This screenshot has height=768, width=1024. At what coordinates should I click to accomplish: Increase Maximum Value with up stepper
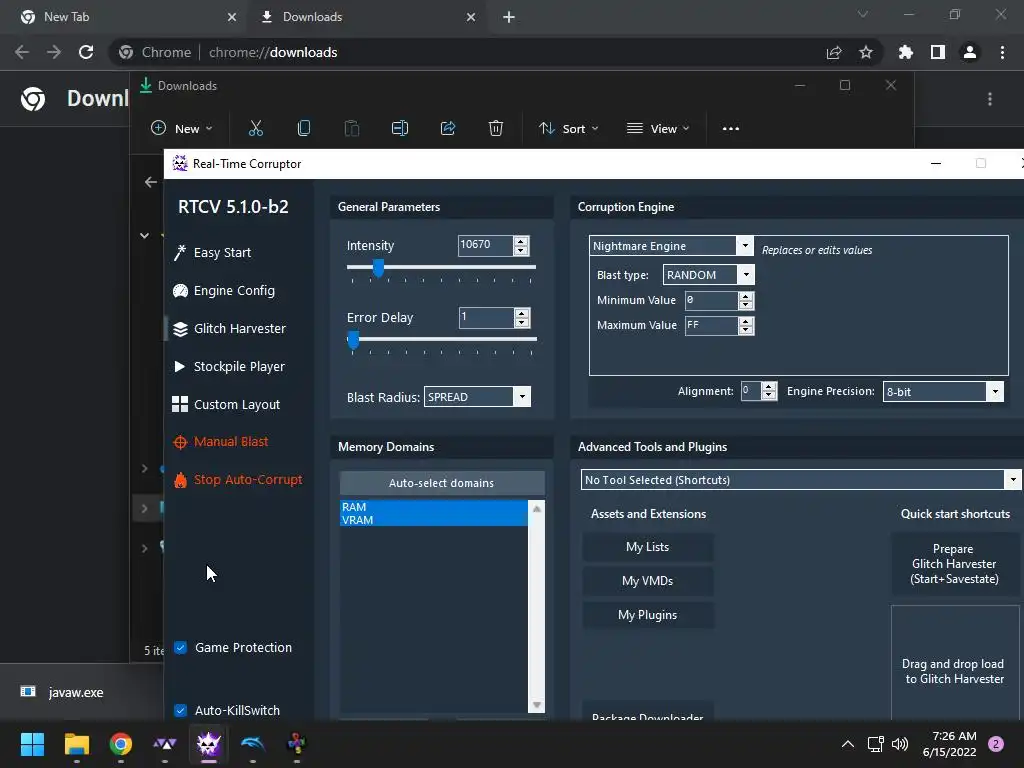pyautogui.click(x=746, y=321)
